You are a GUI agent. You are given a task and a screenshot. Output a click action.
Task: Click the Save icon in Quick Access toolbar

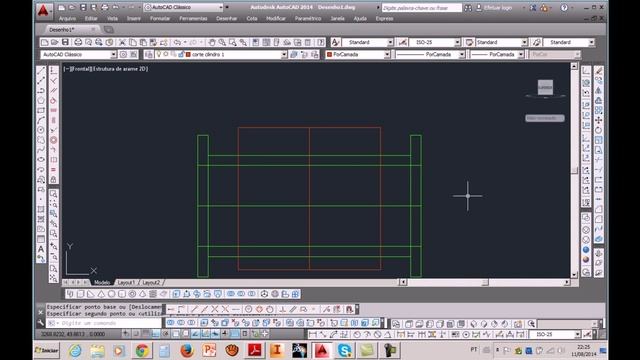(x=83, y=7)
